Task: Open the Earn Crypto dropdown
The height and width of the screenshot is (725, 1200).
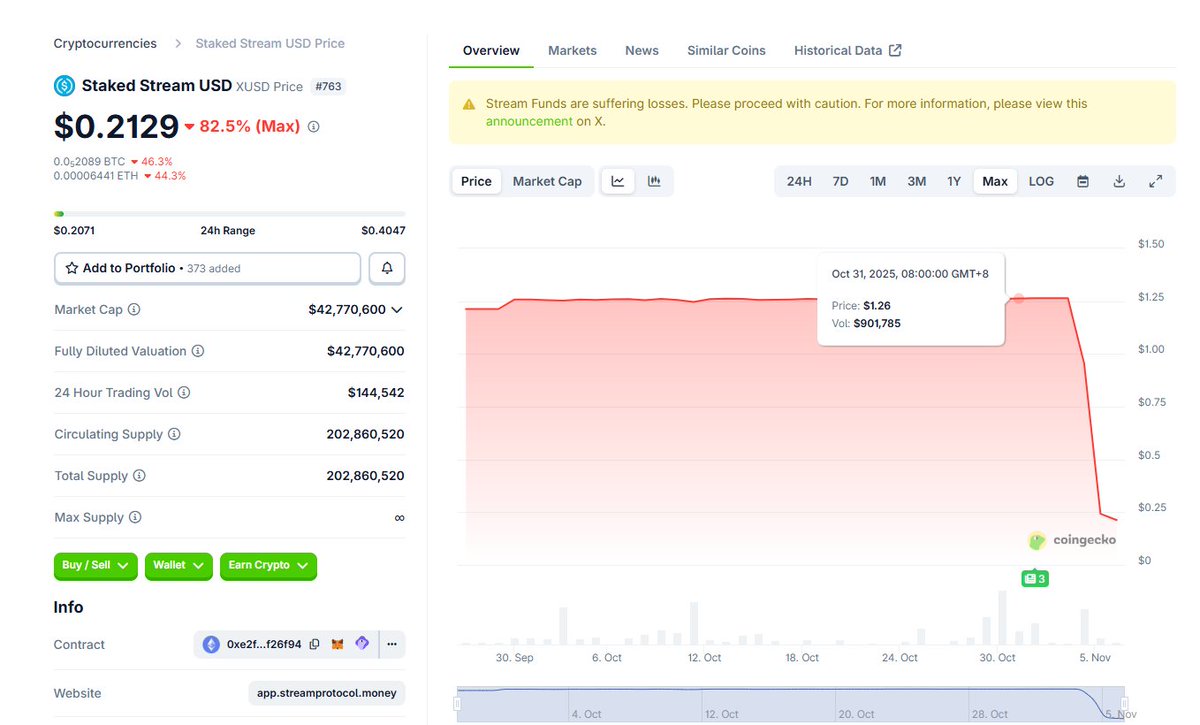Action: click(268, 566)
